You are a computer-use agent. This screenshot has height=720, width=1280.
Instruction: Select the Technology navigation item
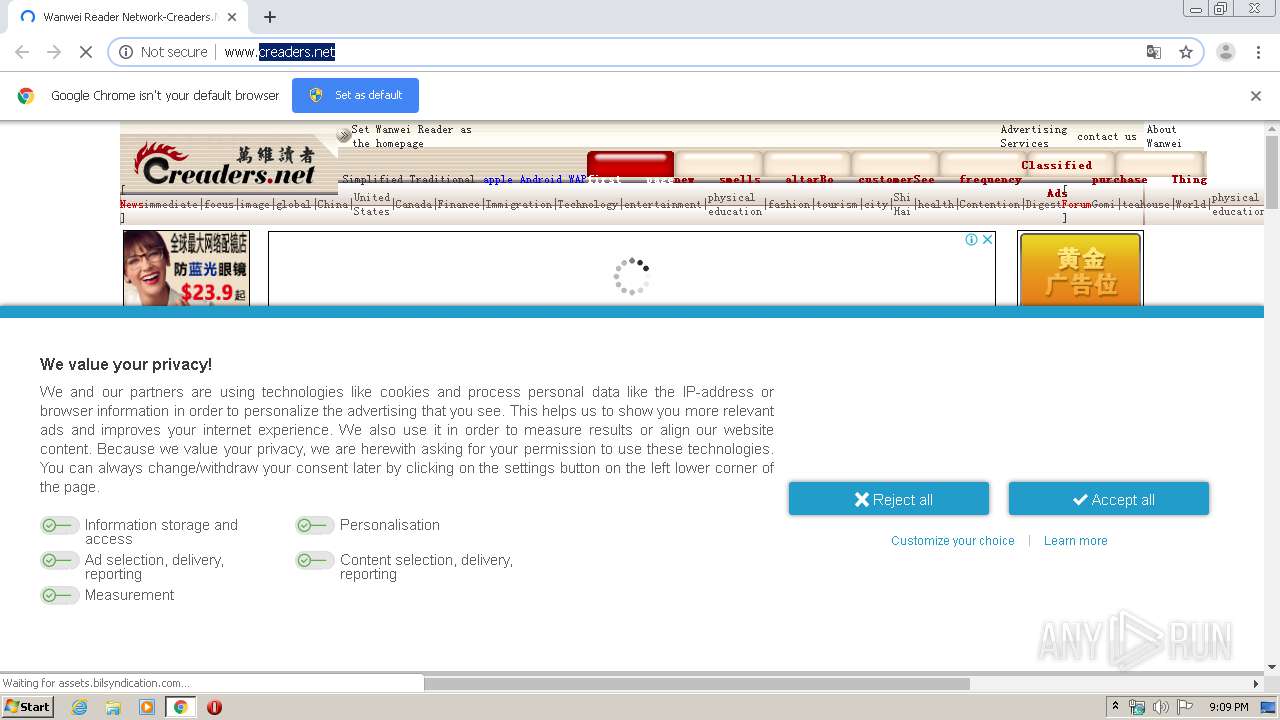coord(588,204)
